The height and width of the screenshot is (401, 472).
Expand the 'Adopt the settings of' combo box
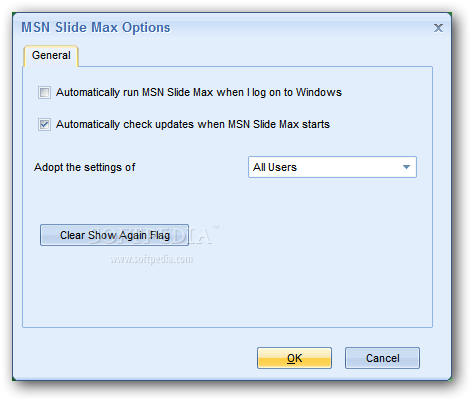coord(332,167)
